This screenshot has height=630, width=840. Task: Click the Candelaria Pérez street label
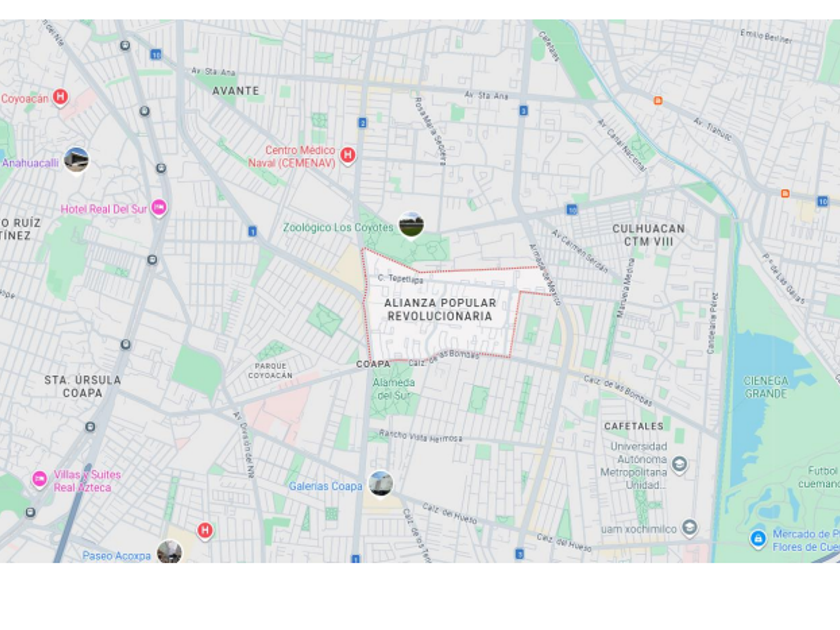[713, 323]
